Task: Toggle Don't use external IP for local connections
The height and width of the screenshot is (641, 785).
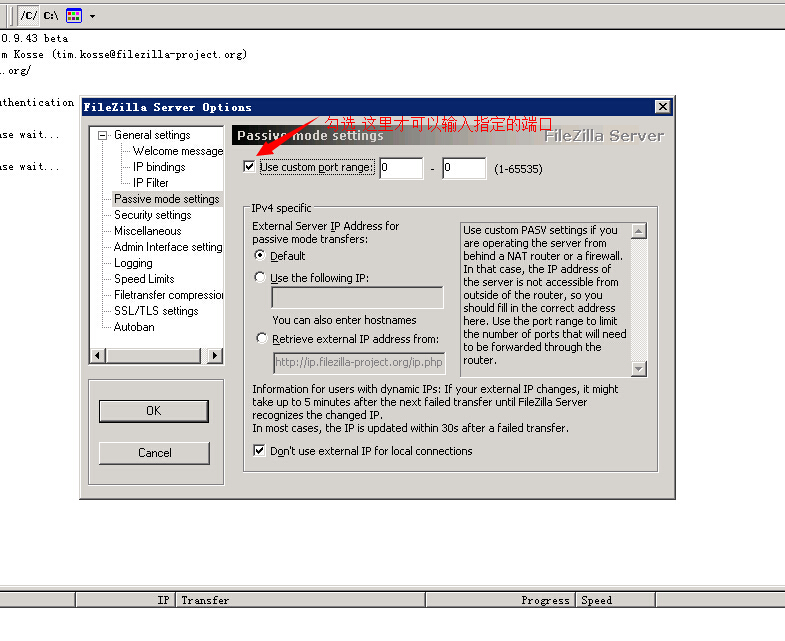Action: coord(259,450)
